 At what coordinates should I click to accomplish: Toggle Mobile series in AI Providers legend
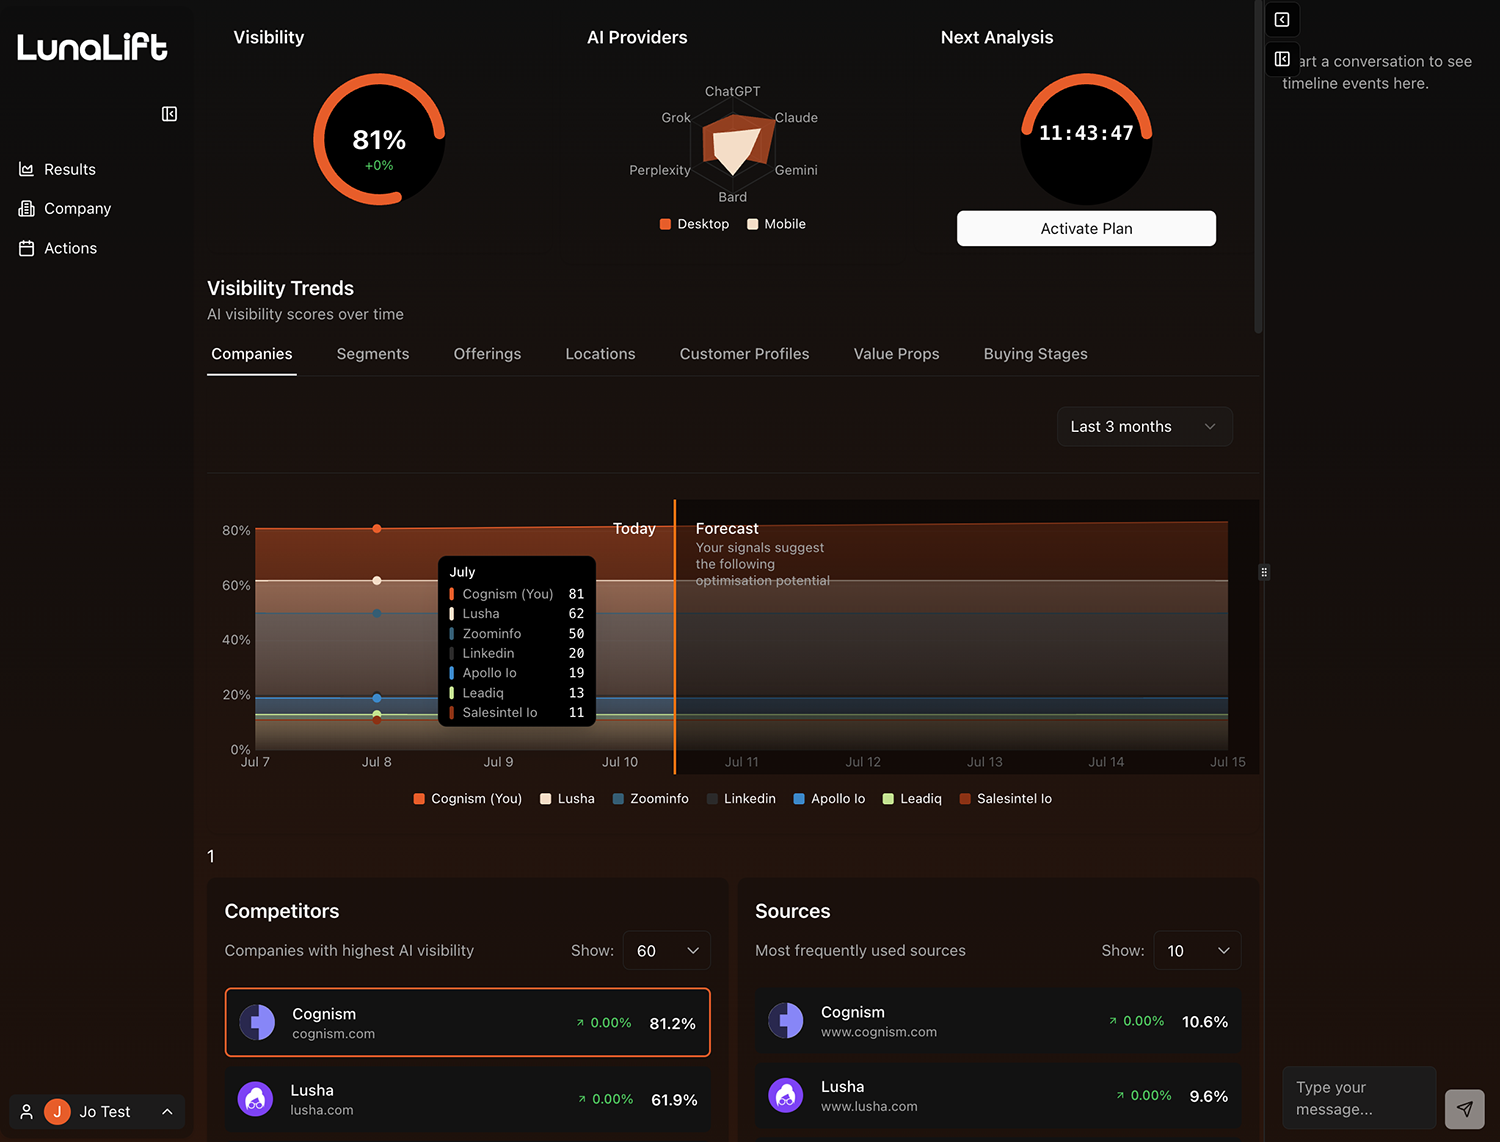tap(776, 224)
